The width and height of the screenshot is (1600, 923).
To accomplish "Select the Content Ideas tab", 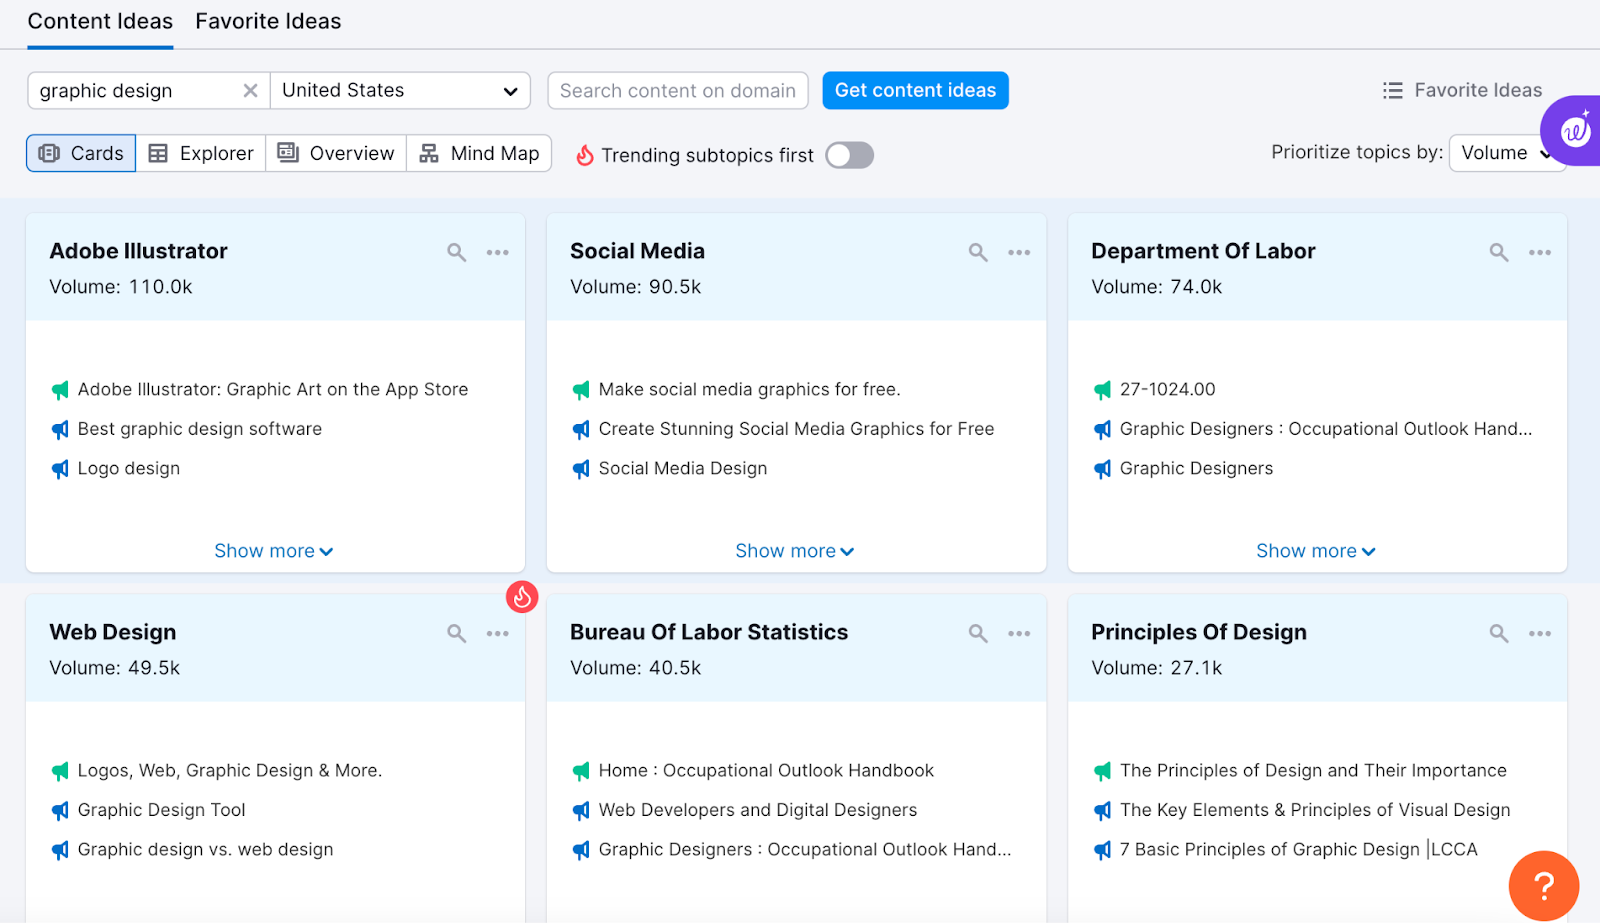I will (x=100, y=21).
